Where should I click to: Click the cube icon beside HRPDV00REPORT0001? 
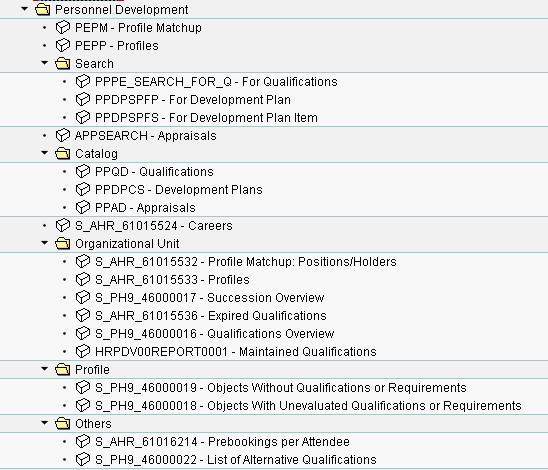[83, 351]
